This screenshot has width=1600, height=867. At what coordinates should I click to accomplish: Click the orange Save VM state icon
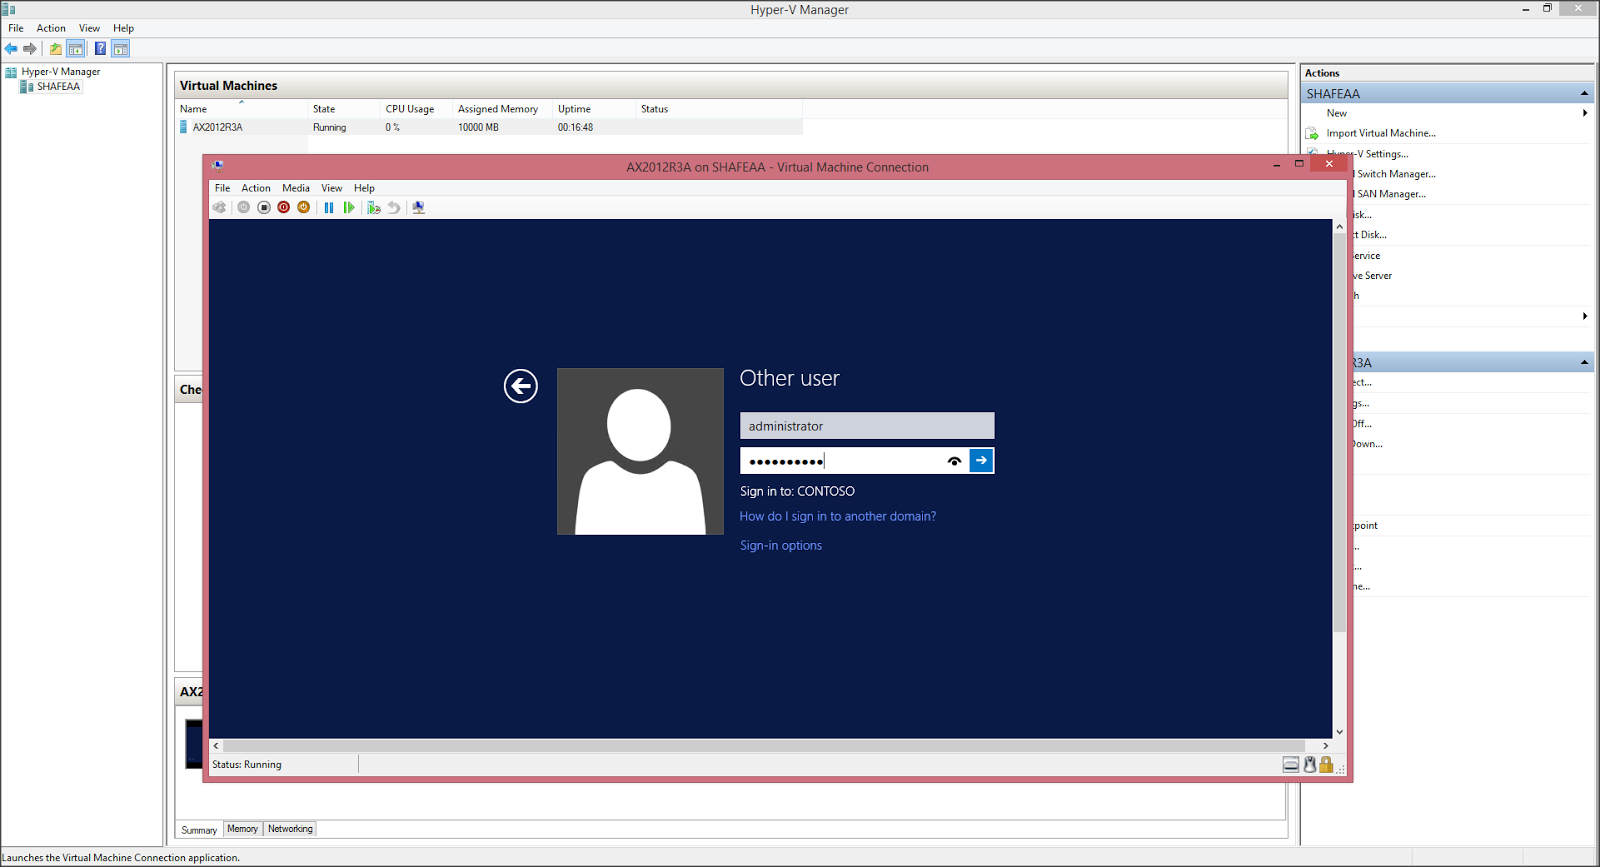pos(304,207)
